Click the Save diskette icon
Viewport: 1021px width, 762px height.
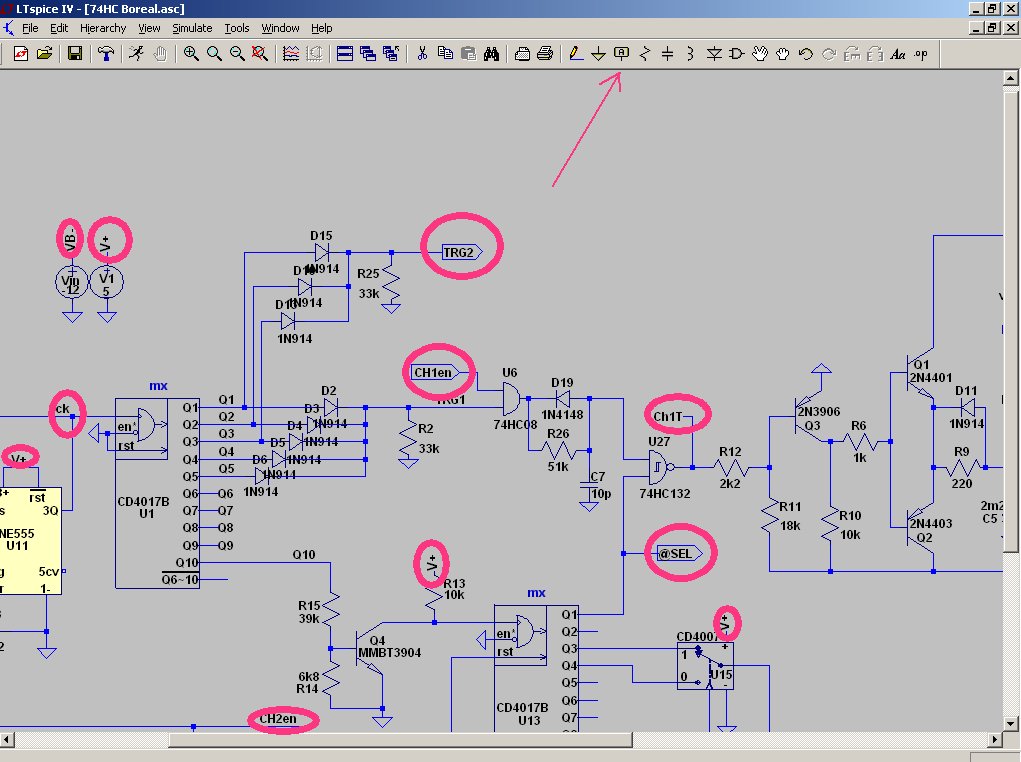coord(75,54)
